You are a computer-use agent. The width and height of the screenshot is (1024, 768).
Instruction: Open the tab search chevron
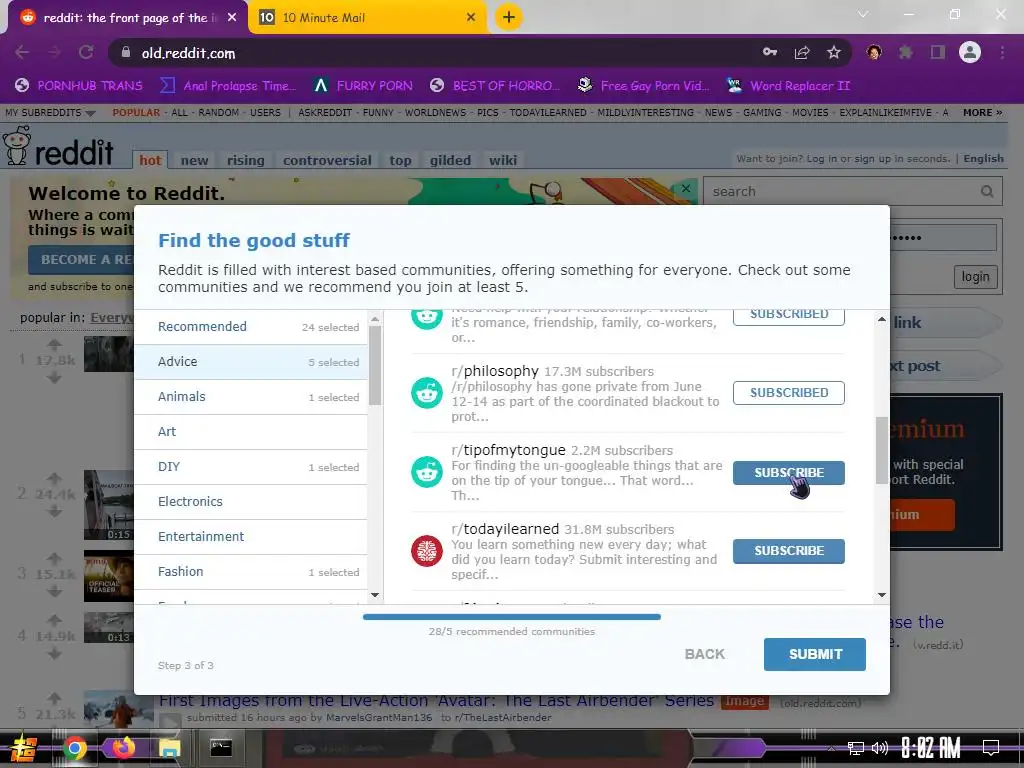coord(863,14)
